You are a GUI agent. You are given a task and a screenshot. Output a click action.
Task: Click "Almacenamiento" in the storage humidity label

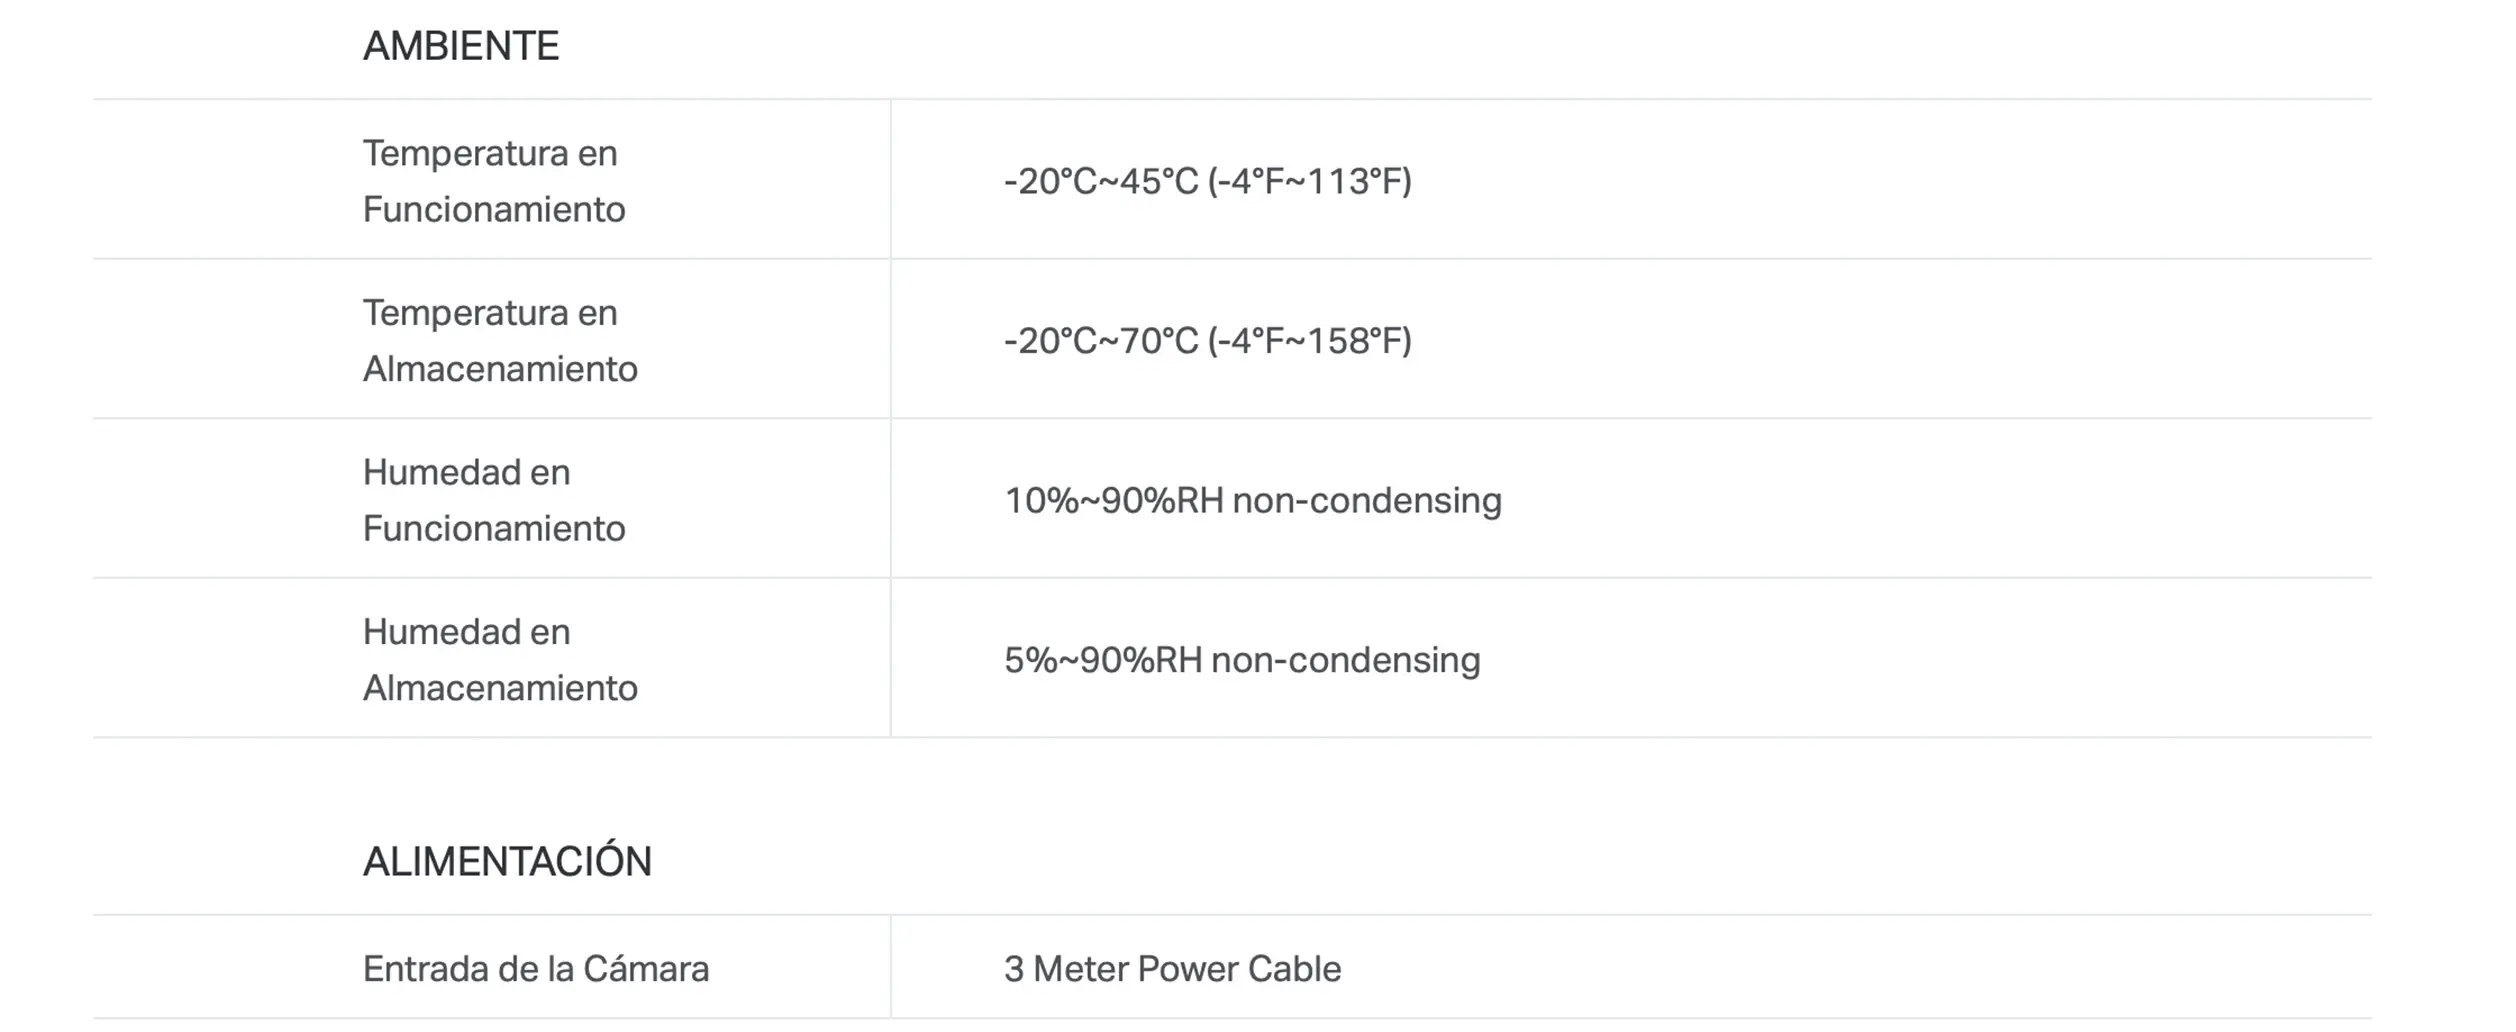(x=499, y=688)
